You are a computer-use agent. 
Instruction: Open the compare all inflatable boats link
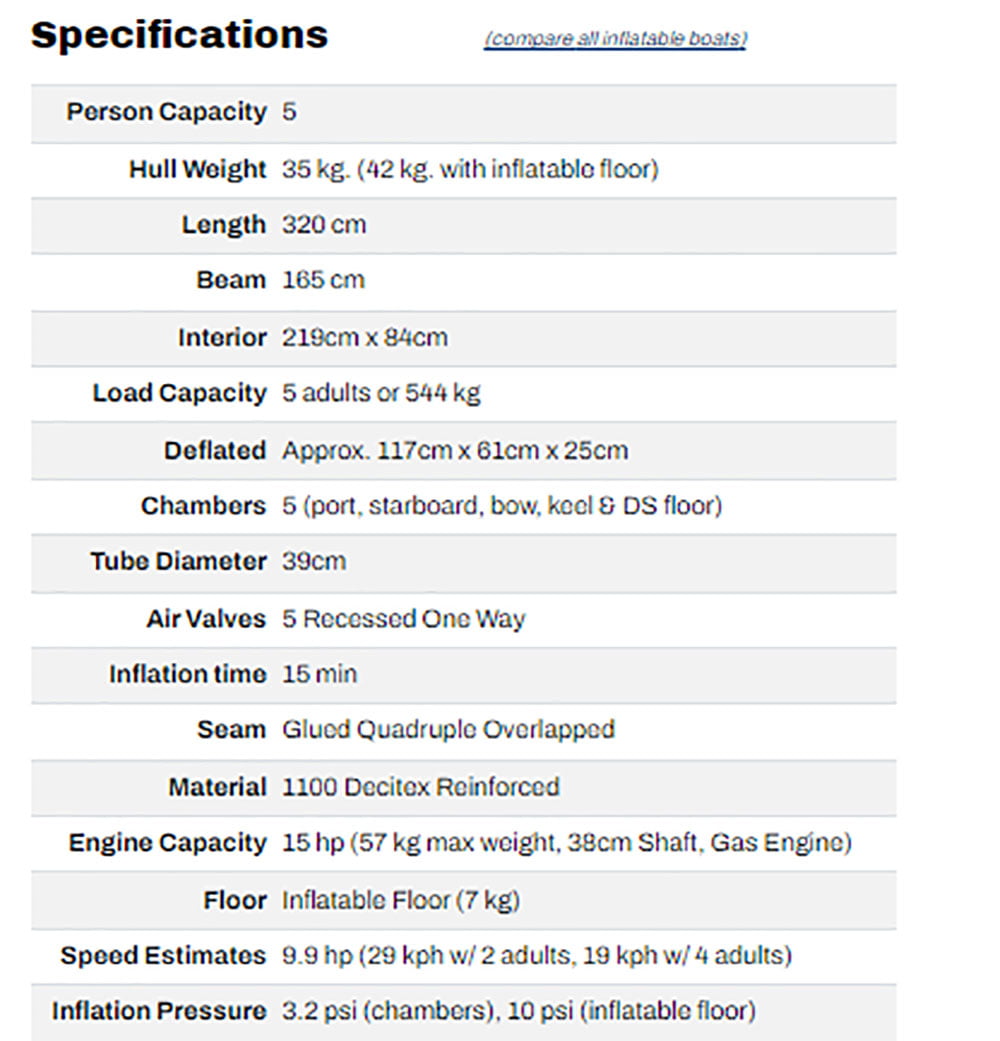pos(615,39)
